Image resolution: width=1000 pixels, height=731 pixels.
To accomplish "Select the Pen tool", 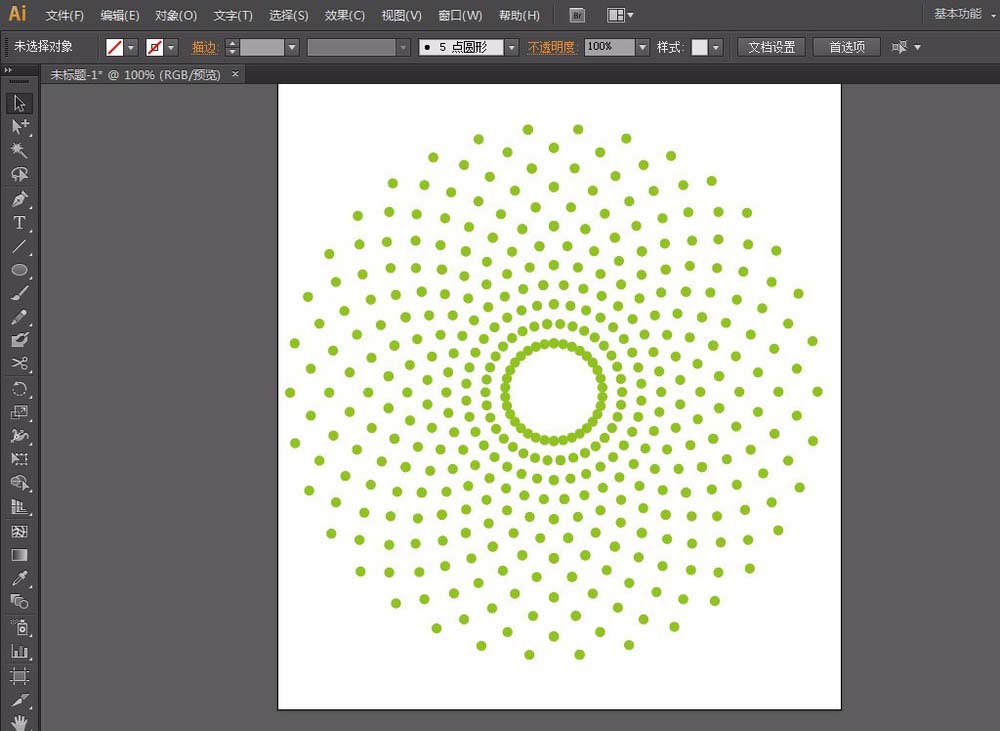I will tap(19, 199).
